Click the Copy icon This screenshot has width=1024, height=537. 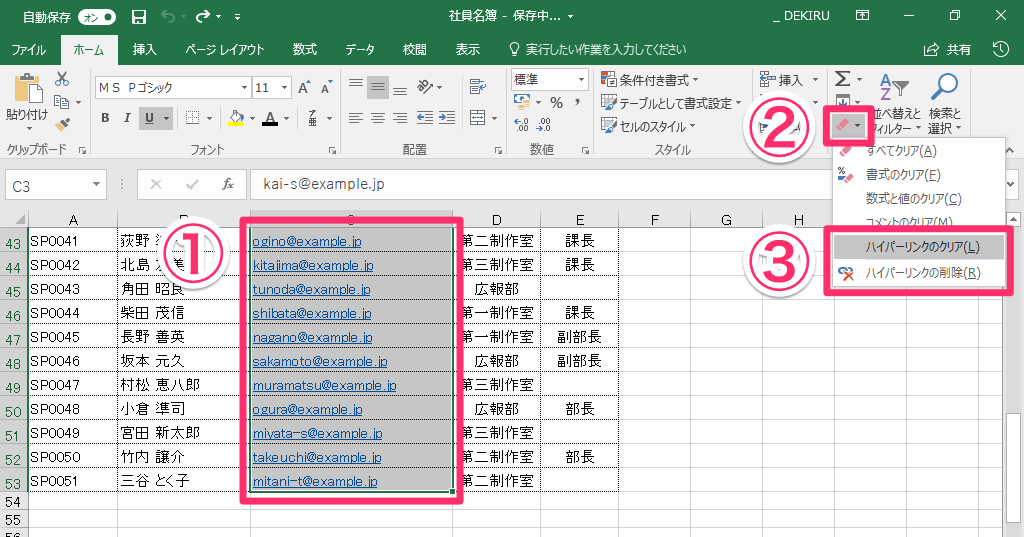coord(62,102)
